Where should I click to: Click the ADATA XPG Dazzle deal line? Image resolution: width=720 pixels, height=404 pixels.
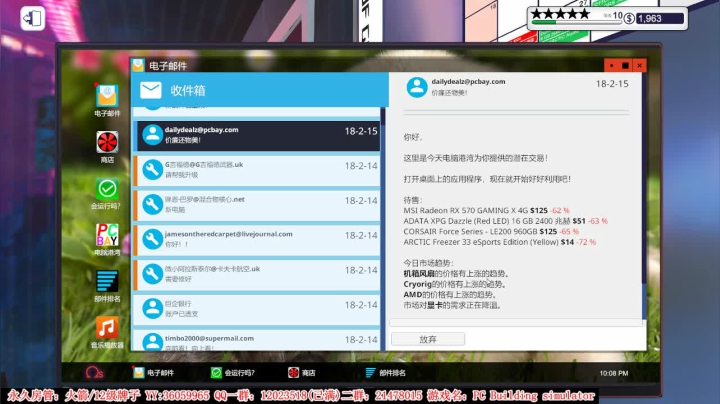click(506, 221)
